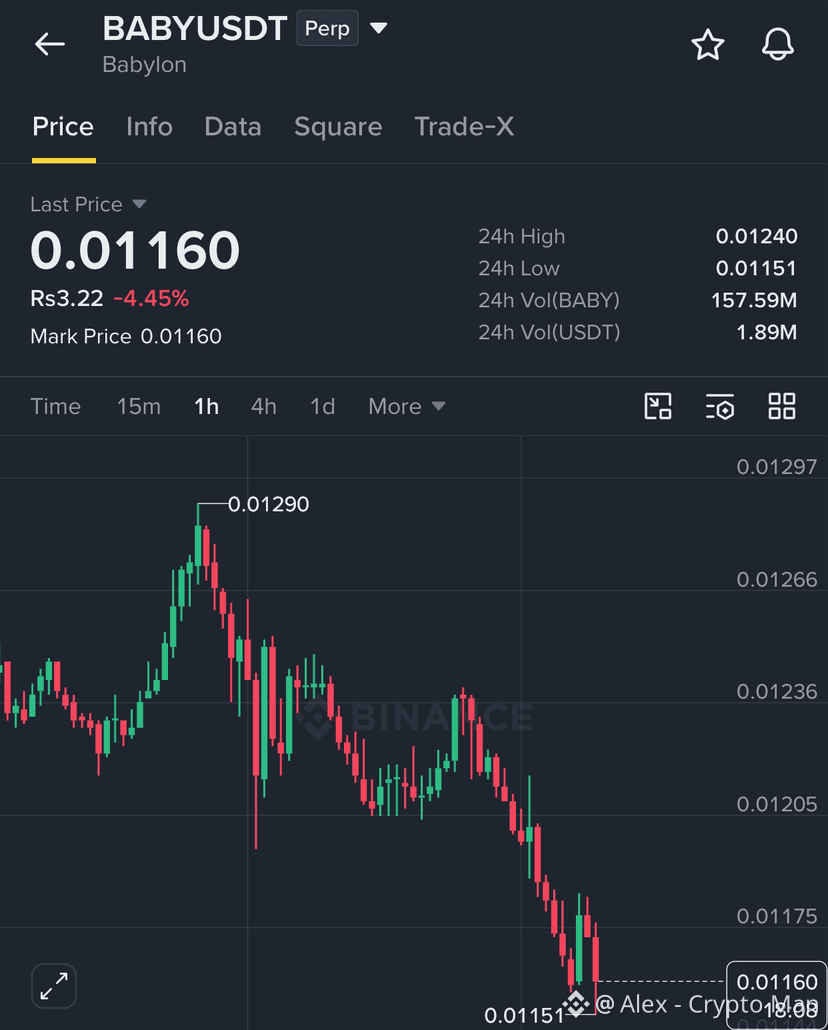Open the Last Price dropdown

[88, 204]
